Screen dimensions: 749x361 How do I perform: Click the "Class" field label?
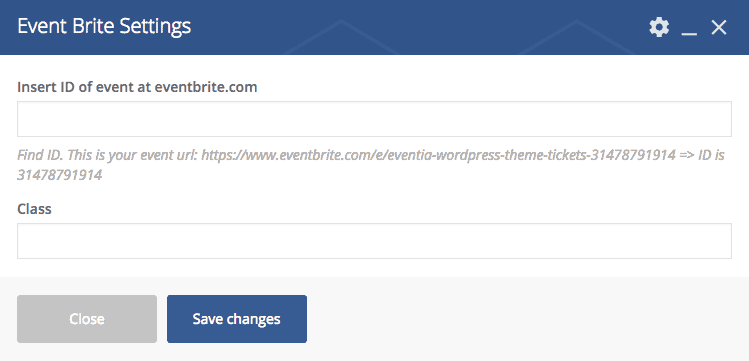[x=34, y=209]
